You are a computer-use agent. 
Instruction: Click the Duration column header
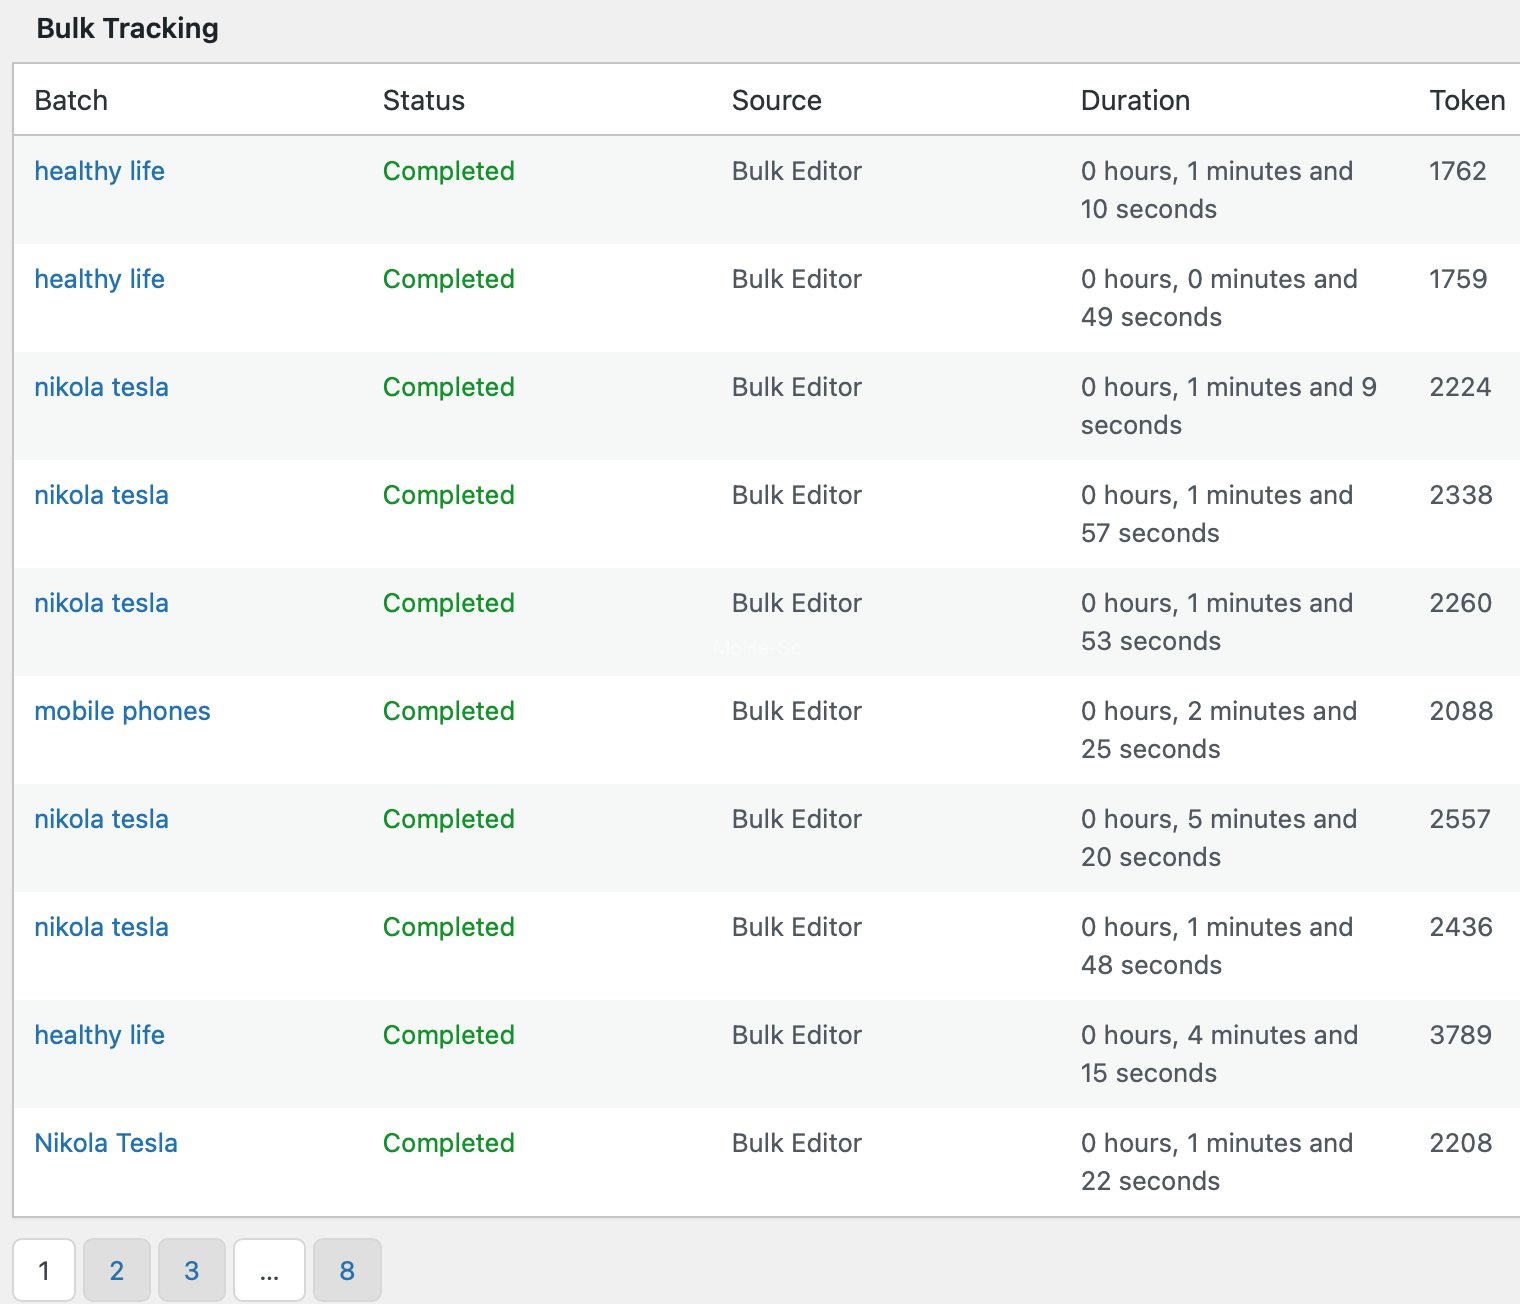pyautogui.click(x=1135, y=100)
